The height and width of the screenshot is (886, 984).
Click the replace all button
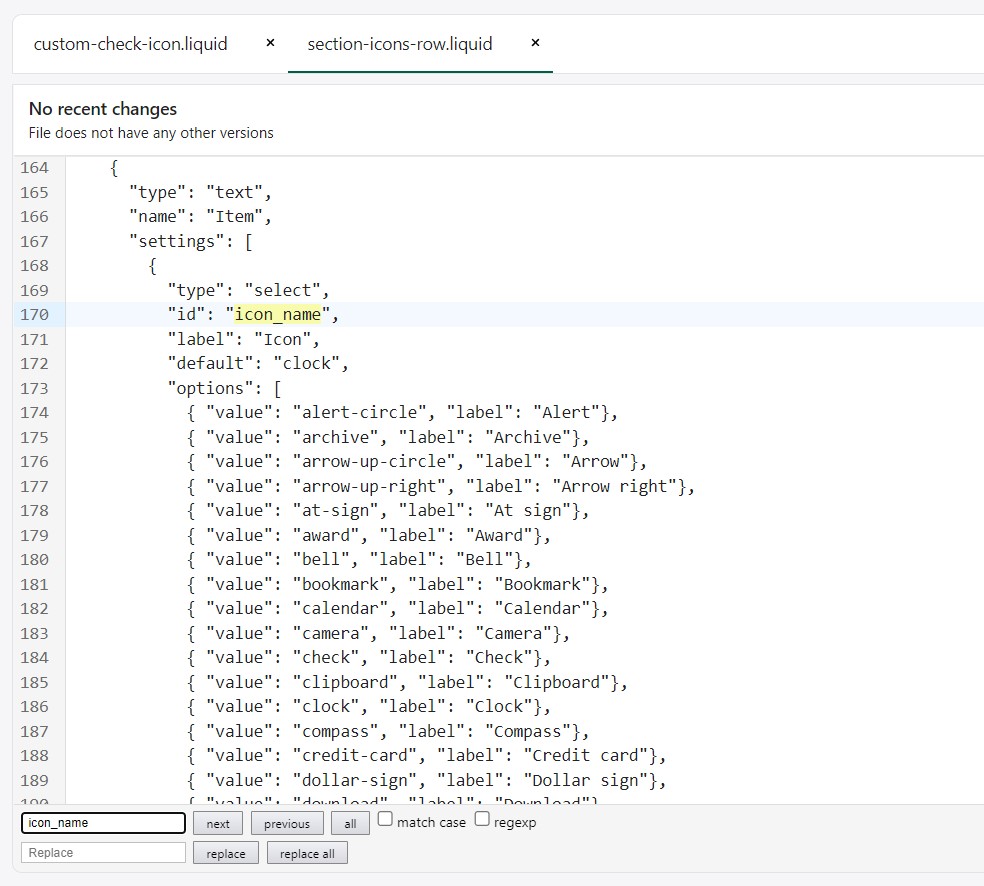pos(307,853)
